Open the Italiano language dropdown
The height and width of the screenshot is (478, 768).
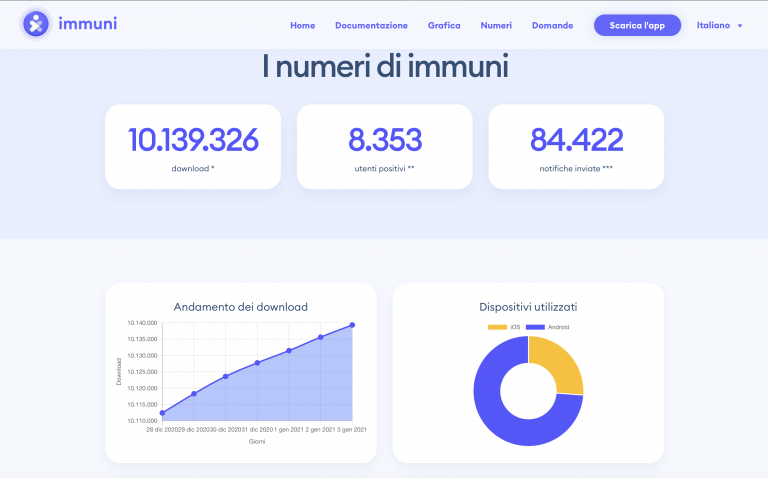click(x=719, y=25)
